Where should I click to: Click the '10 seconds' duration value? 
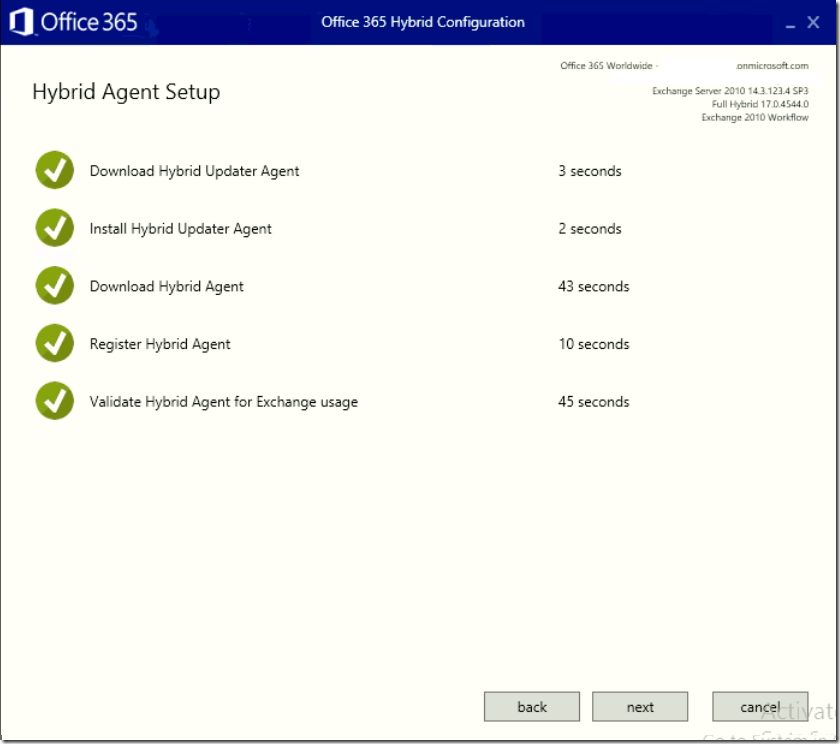[x=594, y=344]
